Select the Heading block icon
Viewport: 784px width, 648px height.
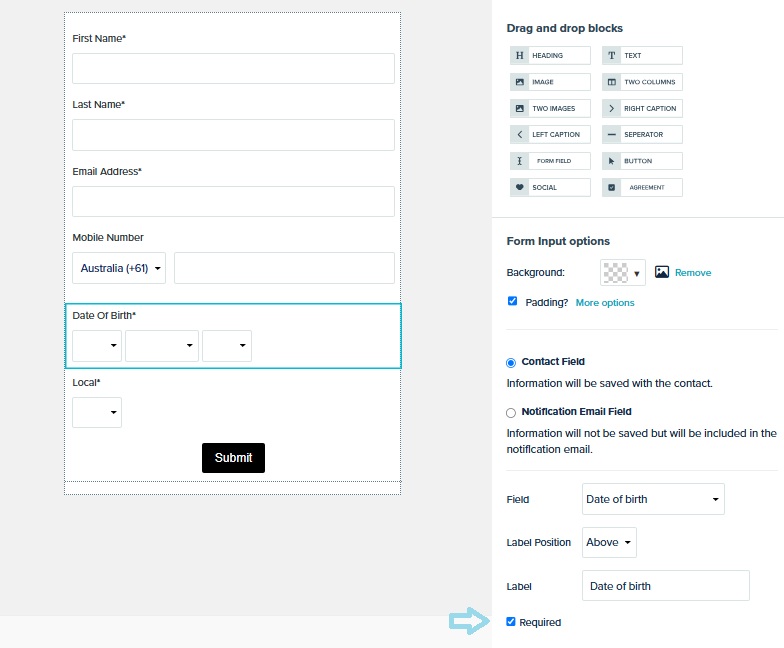coord(520,56)
